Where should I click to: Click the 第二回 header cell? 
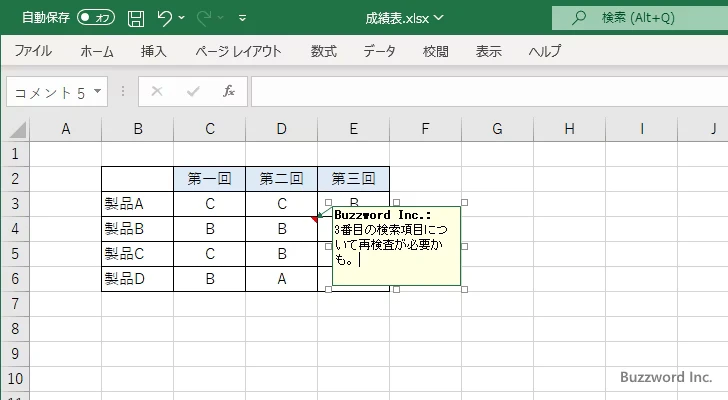tap(281, 179)
